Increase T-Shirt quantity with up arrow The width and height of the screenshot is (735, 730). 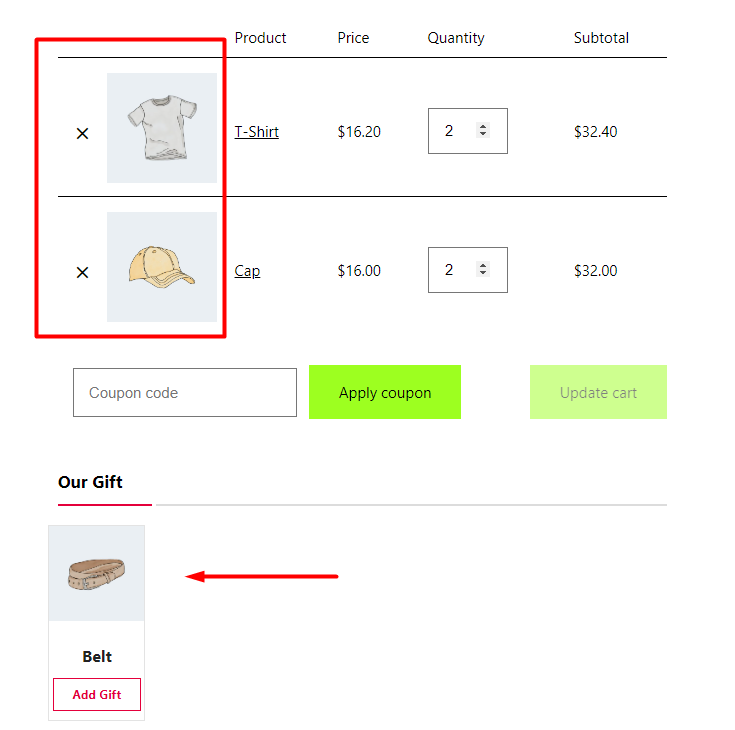coord(483,127)
